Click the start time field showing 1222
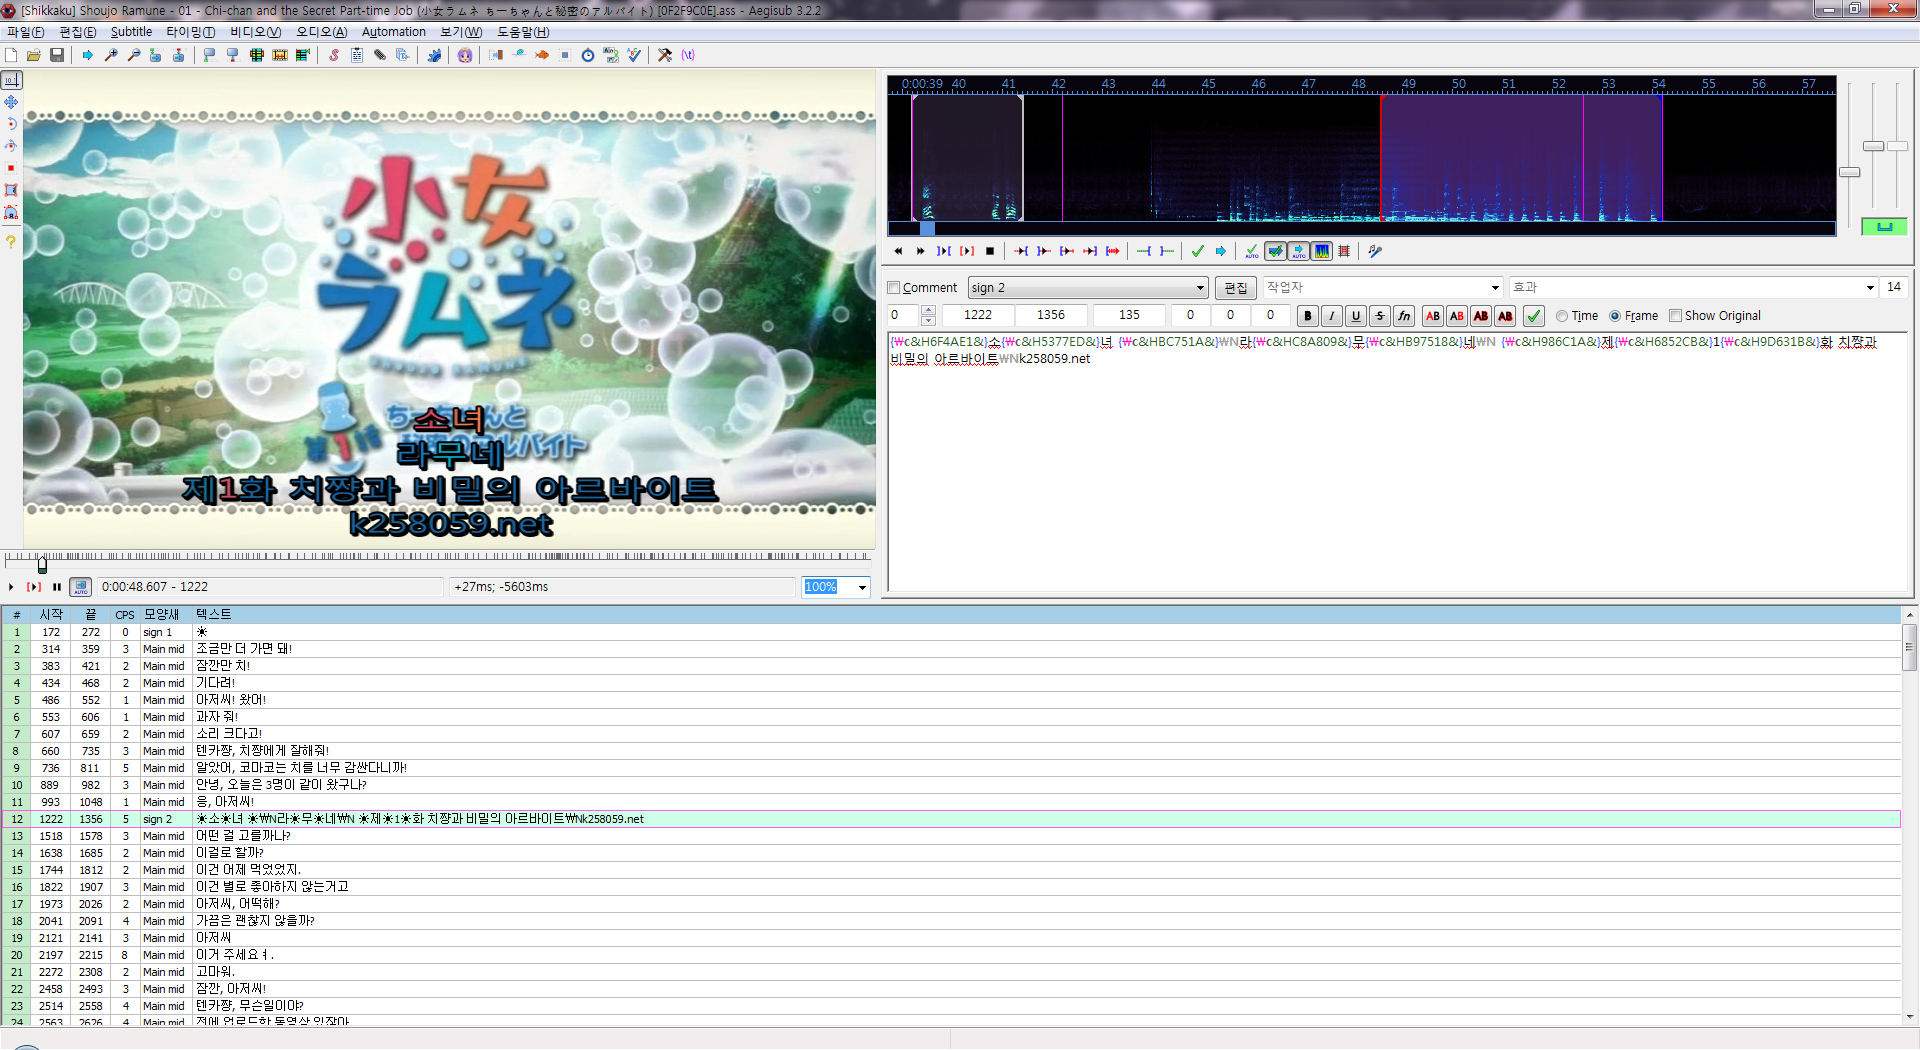Screen dimensions: 1920x1050 point(978,315)
